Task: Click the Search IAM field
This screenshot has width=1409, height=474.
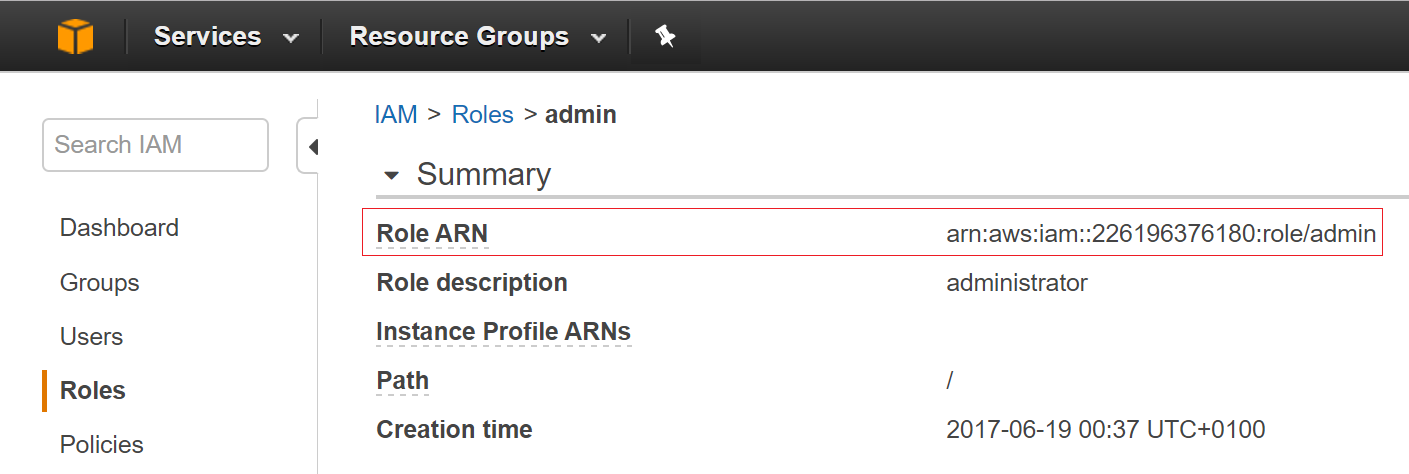Action: pos(155,145)
